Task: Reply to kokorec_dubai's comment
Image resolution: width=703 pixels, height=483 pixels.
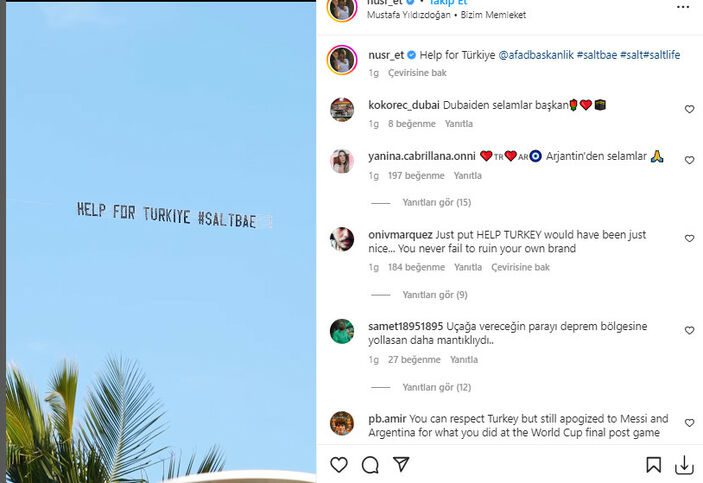Action: point(458,124)
